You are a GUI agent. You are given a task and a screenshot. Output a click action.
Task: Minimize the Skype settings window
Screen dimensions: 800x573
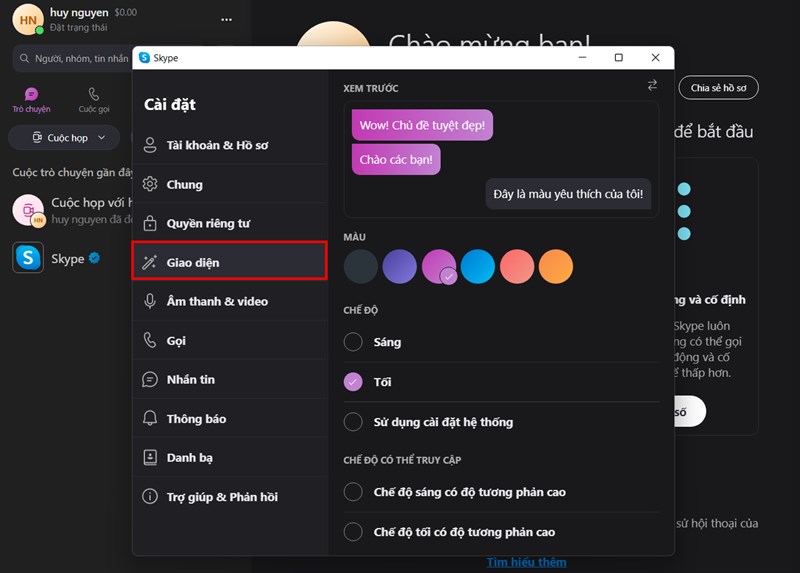click(x=582, y=58)
